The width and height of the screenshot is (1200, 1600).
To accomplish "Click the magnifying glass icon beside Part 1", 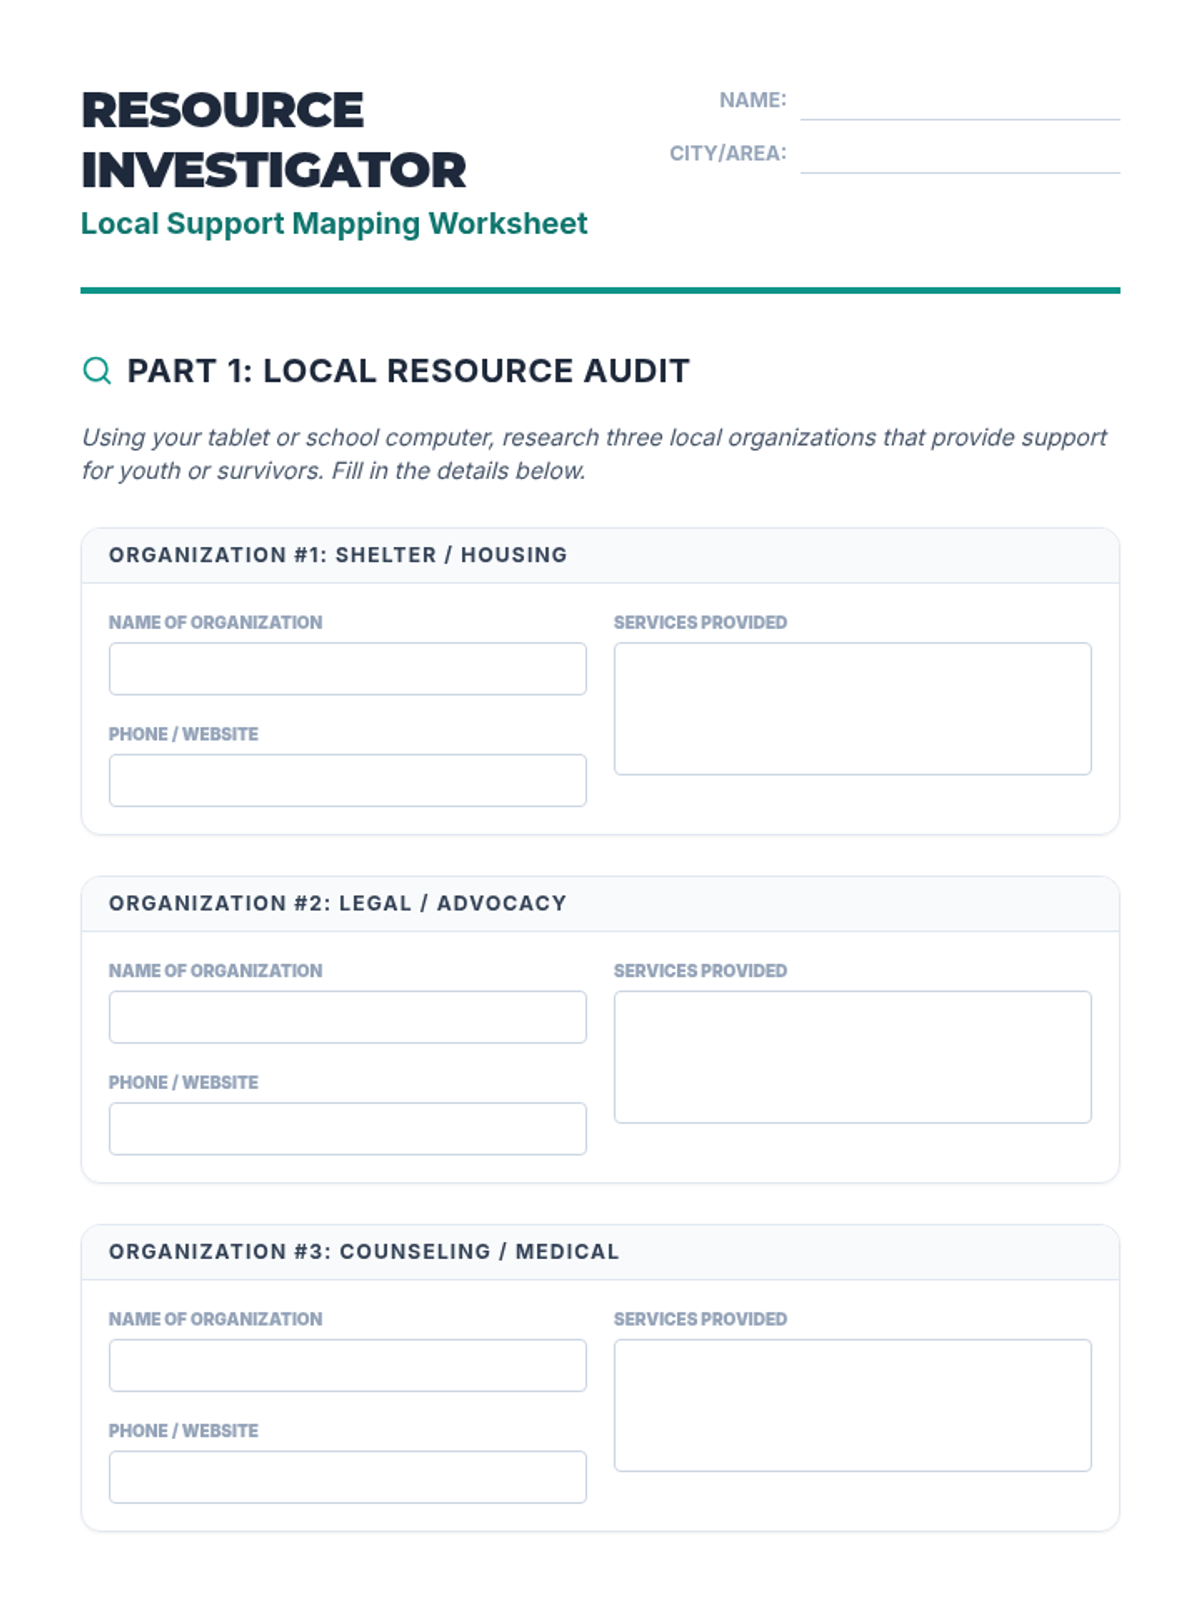I will (97, 371).
